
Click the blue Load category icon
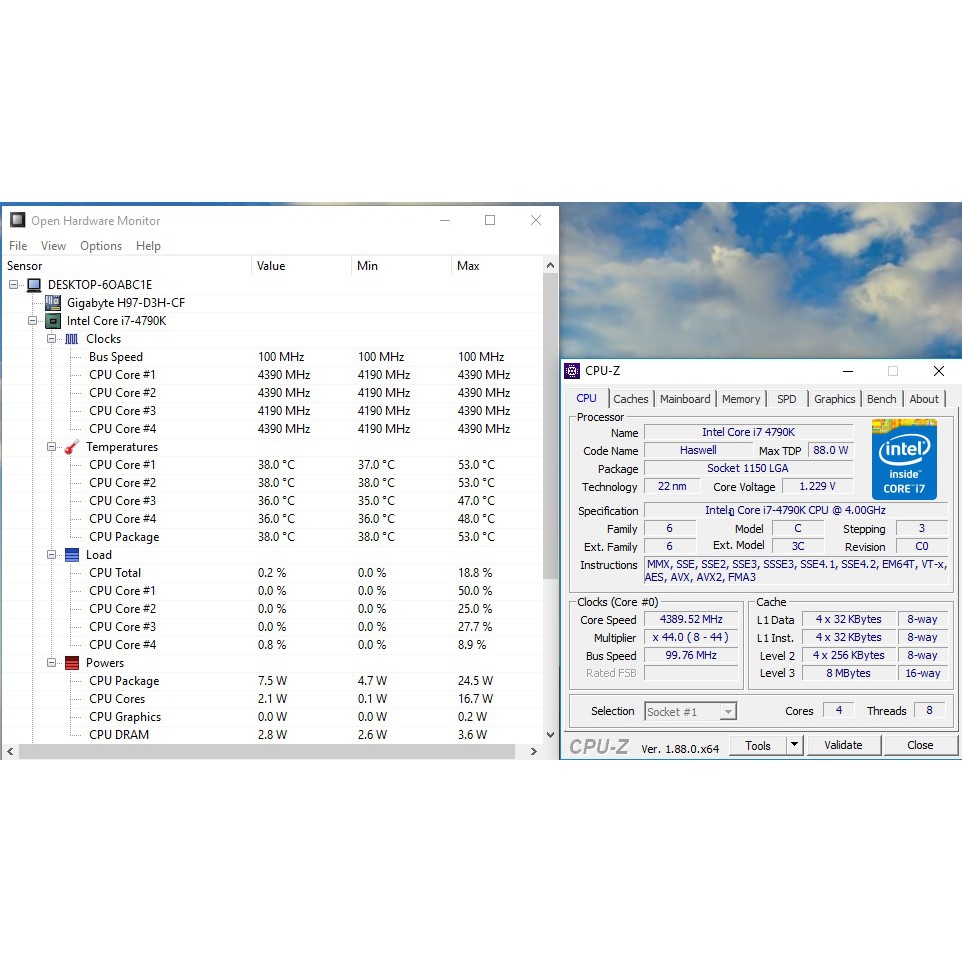click(x=72, y=555)
